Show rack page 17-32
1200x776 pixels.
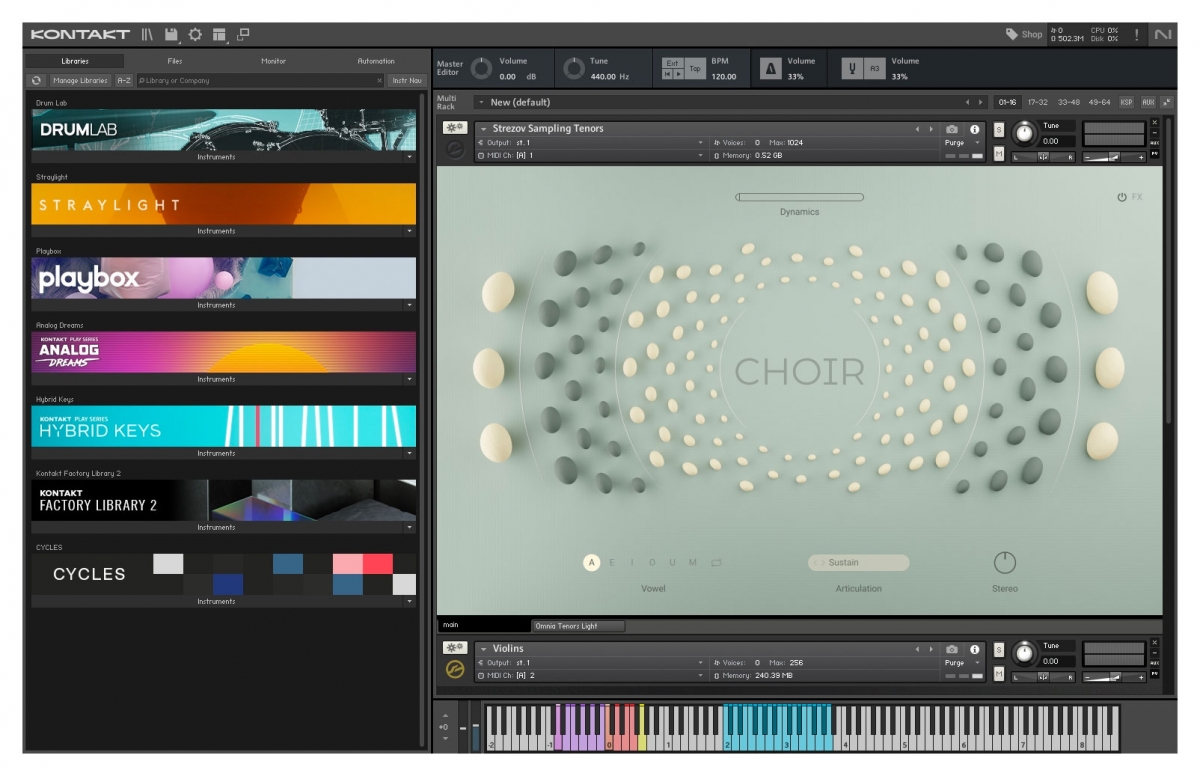click(x=1038, y=102)
